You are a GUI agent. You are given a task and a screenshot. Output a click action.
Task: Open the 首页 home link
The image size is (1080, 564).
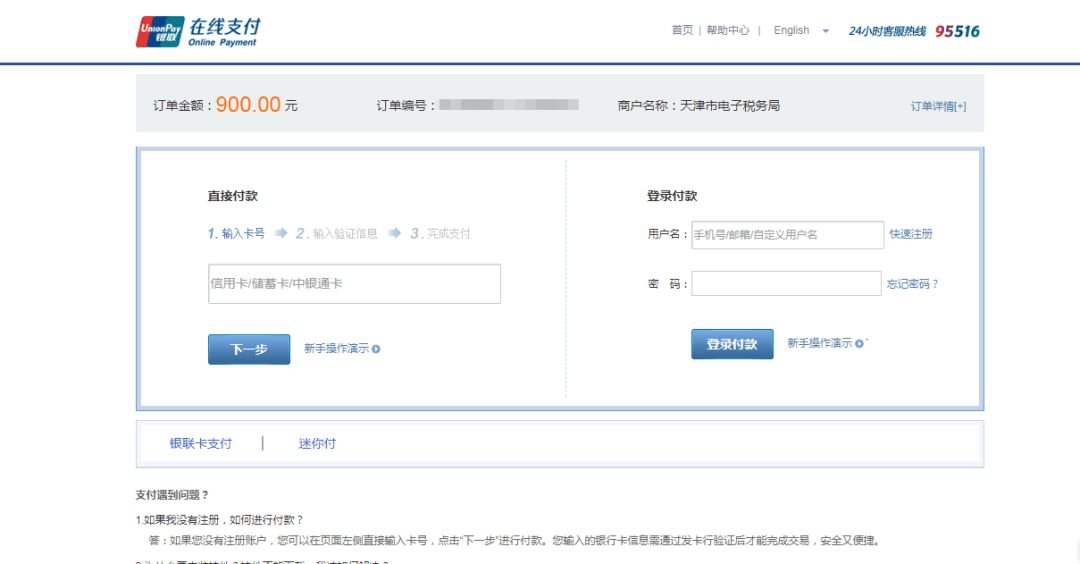[682, 30]
